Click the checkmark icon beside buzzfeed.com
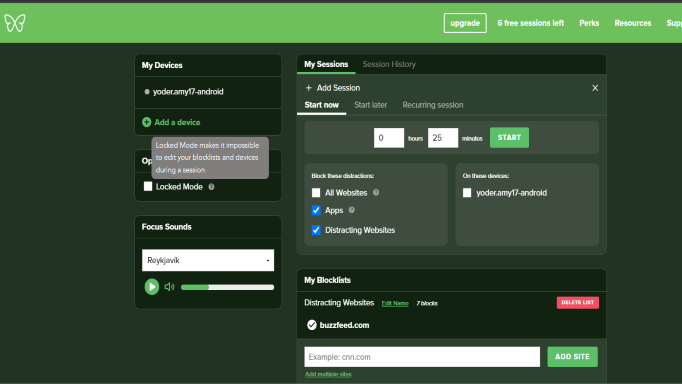 click(311, 325)
